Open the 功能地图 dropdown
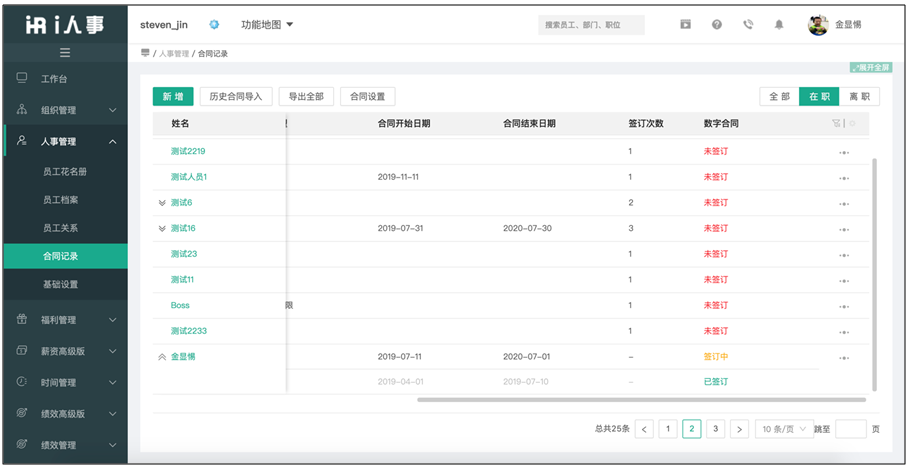 [x=267, y=25]
